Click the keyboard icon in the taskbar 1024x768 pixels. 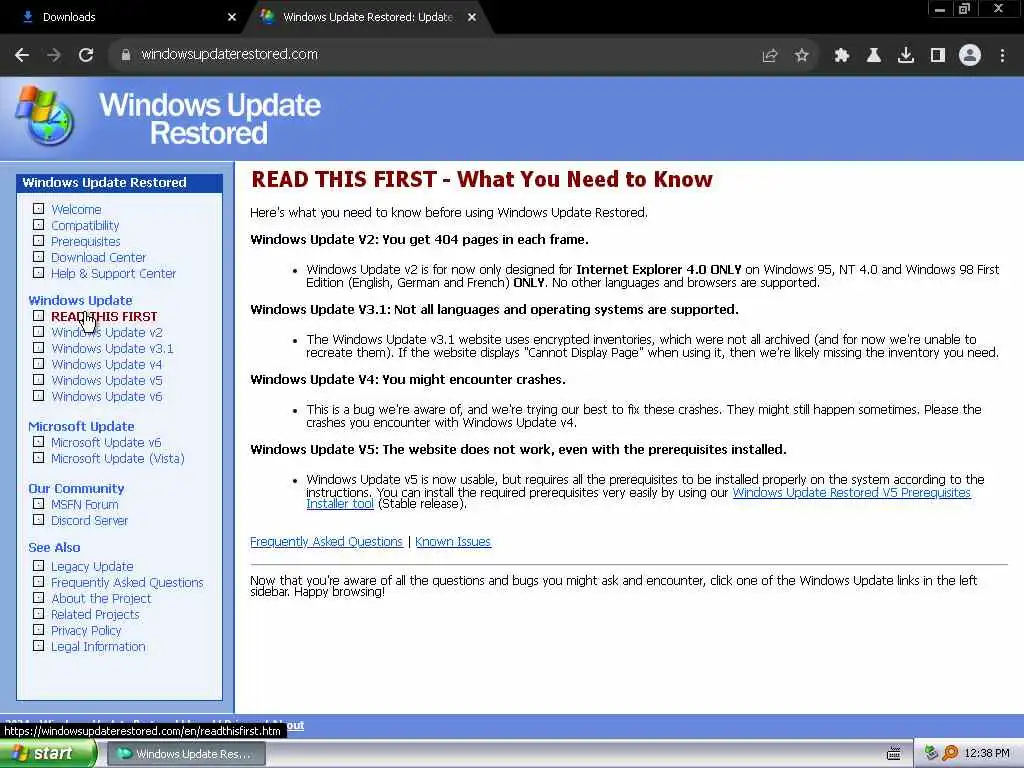click(x=894, y=754)
